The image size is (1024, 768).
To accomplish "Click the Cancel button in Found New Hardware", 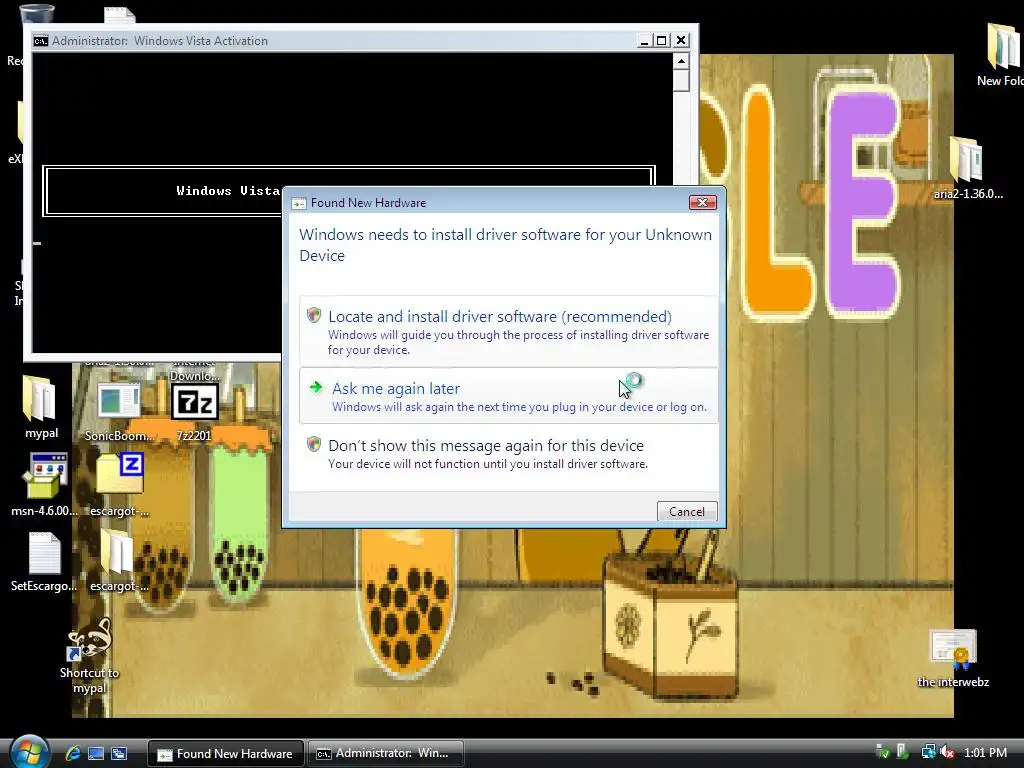I will tap(686, 511).
